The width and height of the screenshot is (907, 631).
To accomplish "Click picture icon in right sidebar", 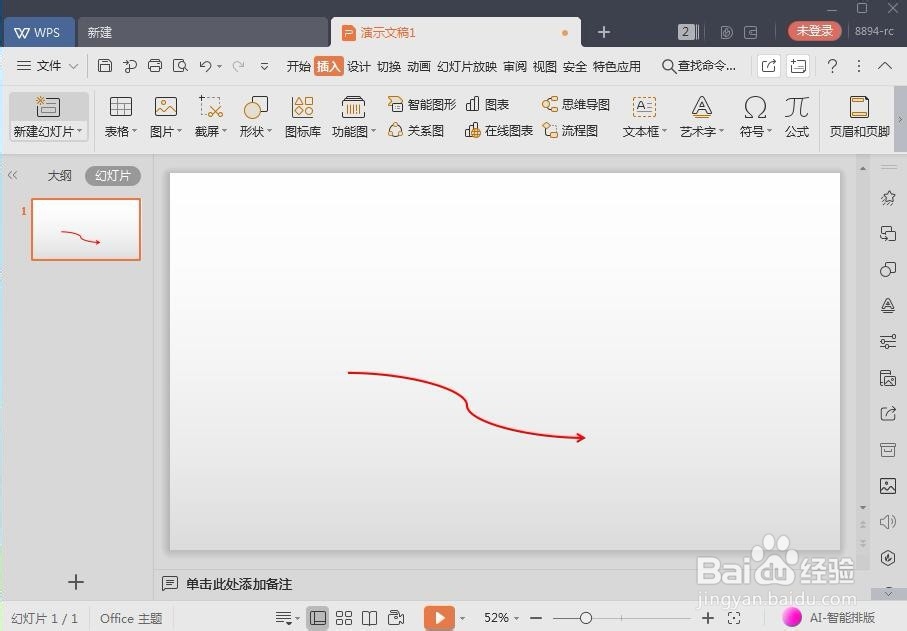I will [x=888, y=486].
